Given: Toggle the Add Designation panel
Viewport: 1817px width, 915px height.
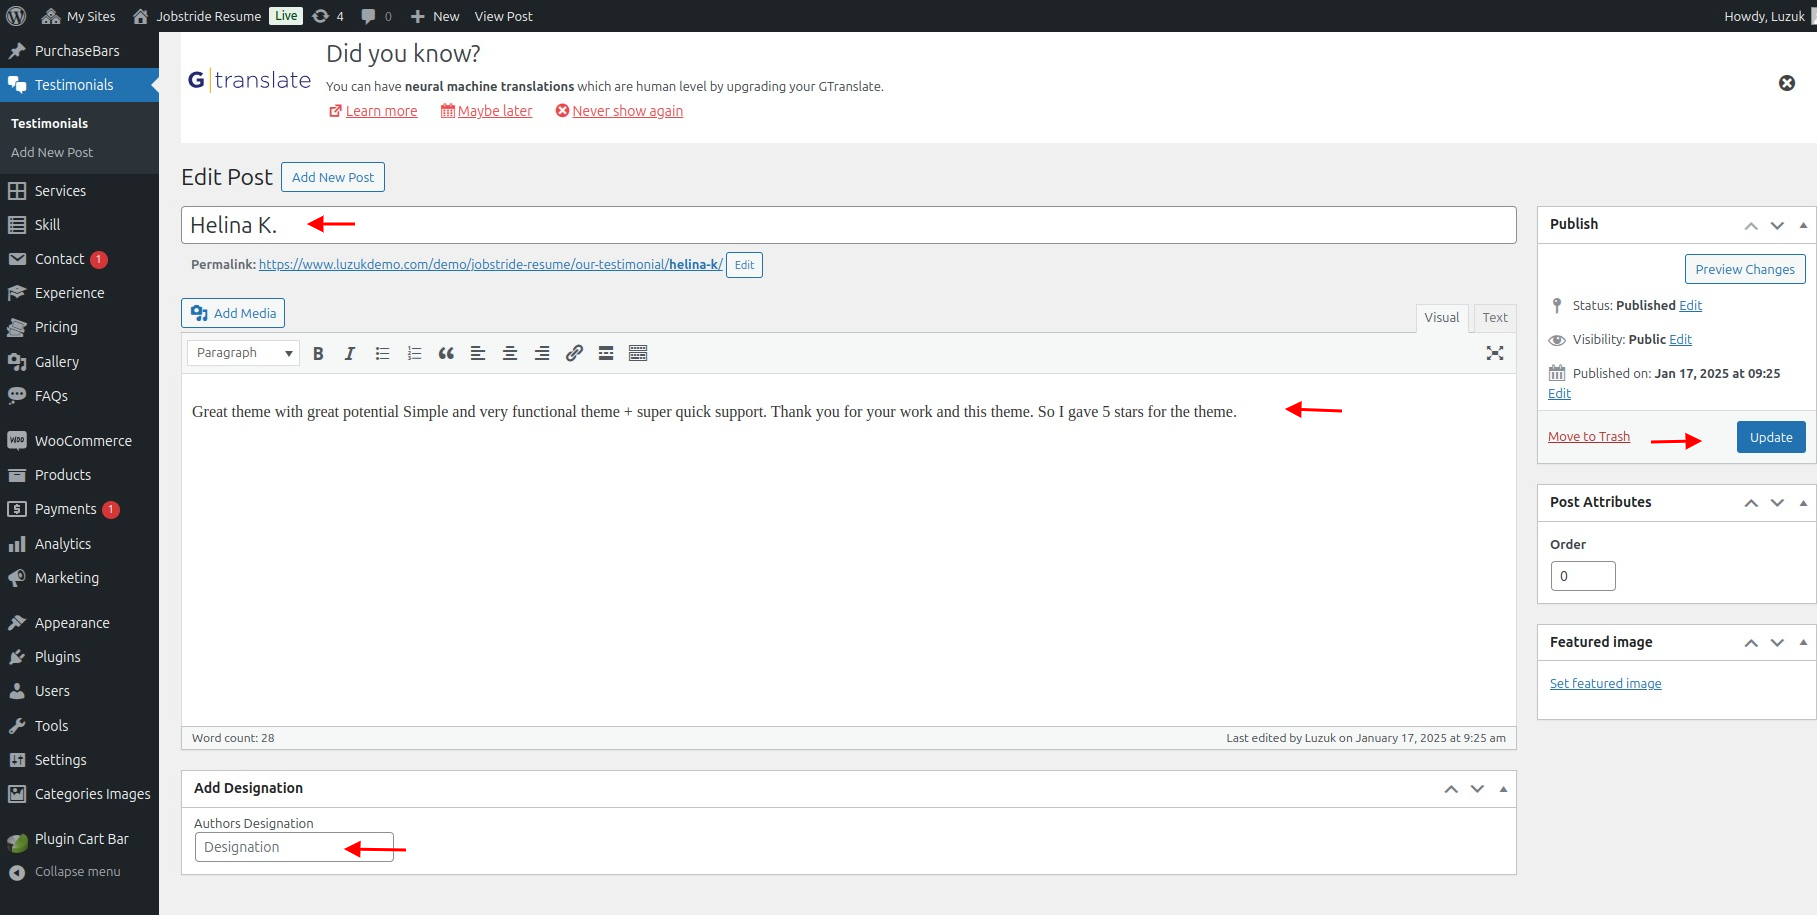Looking at the screenshot, I should [1502, 789].
